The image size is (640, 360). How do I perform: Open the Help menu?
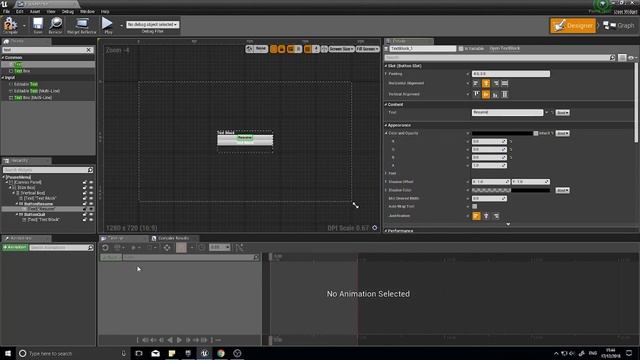coord(105,11)
